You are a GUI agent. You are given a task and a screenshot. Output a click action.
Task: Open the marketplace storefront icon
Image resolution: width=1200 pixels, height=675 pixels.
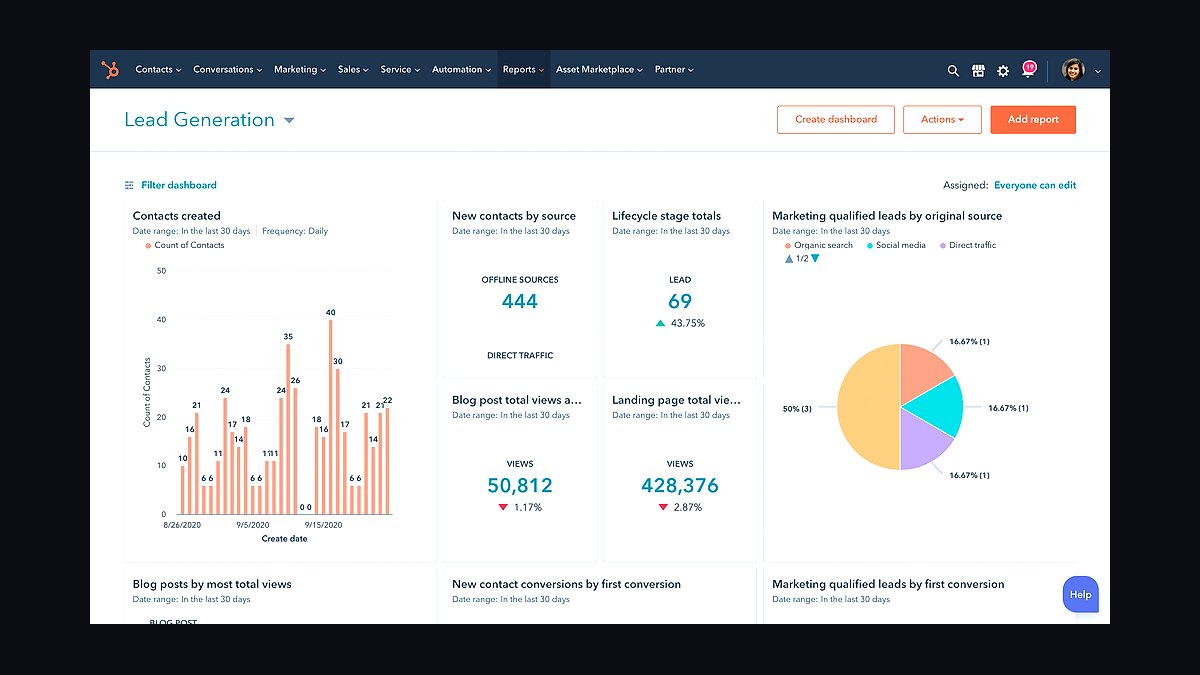978,71
